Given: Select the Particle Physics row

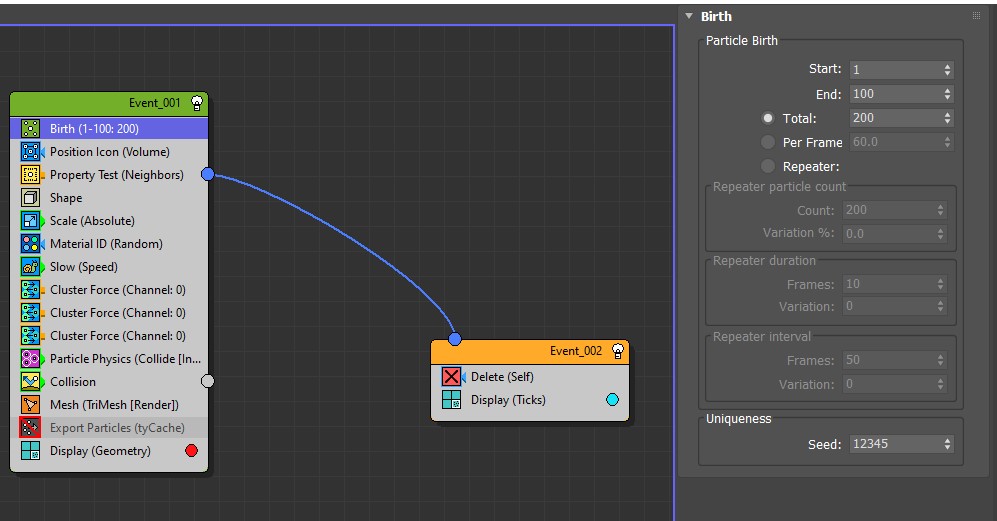Looking at the screenshot, I should tap(109, 359).
